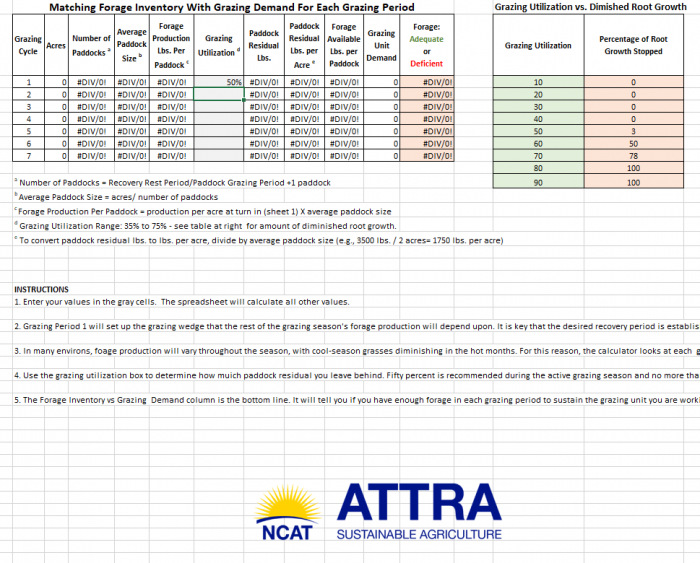The width and height of the screenshot is (700, 563).
Task: Select the utilization value 90 cell
Action: [x=538, y=183]
